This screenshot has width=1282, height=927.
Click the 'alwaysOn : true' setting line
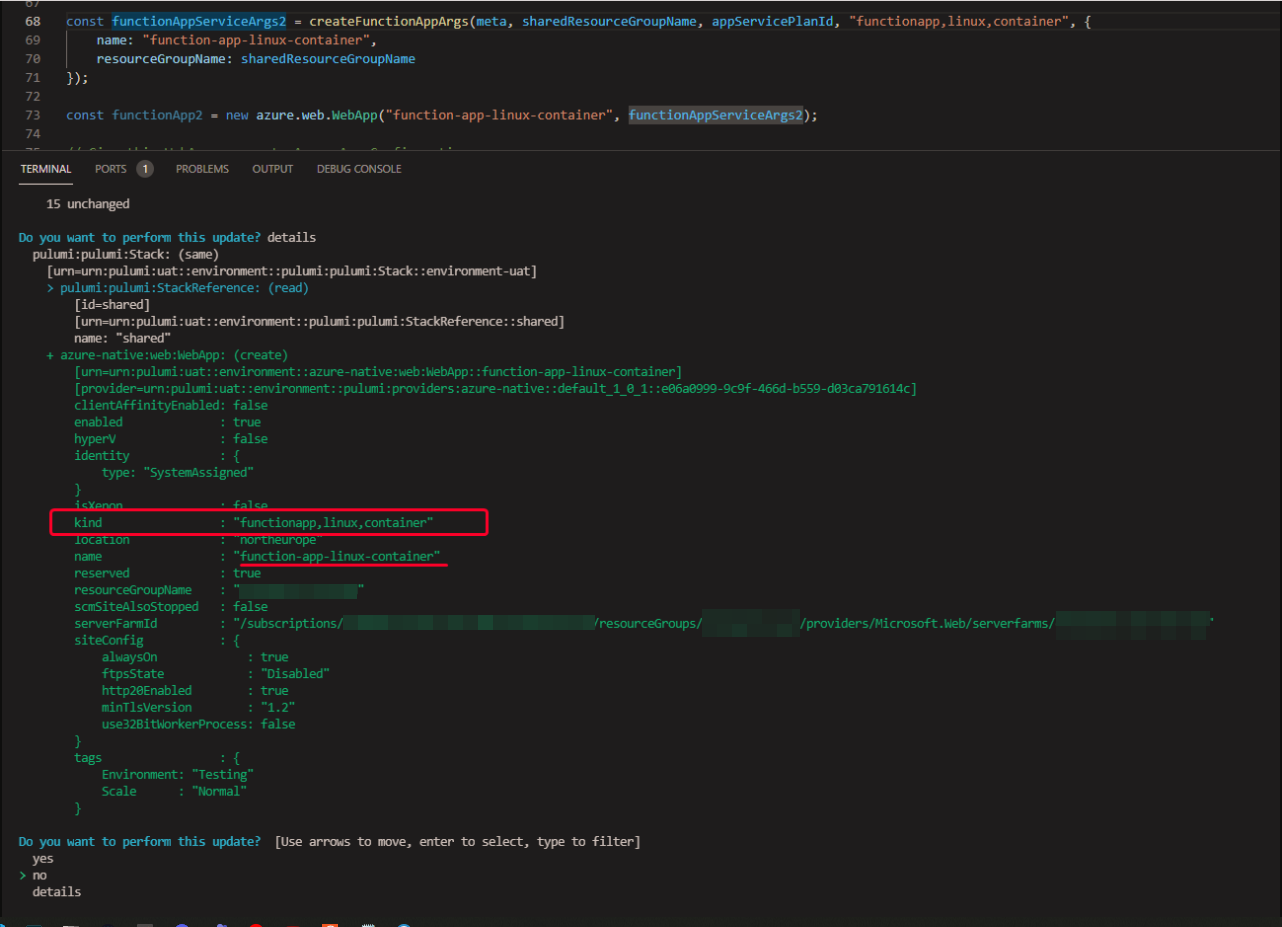coord(195,657)
